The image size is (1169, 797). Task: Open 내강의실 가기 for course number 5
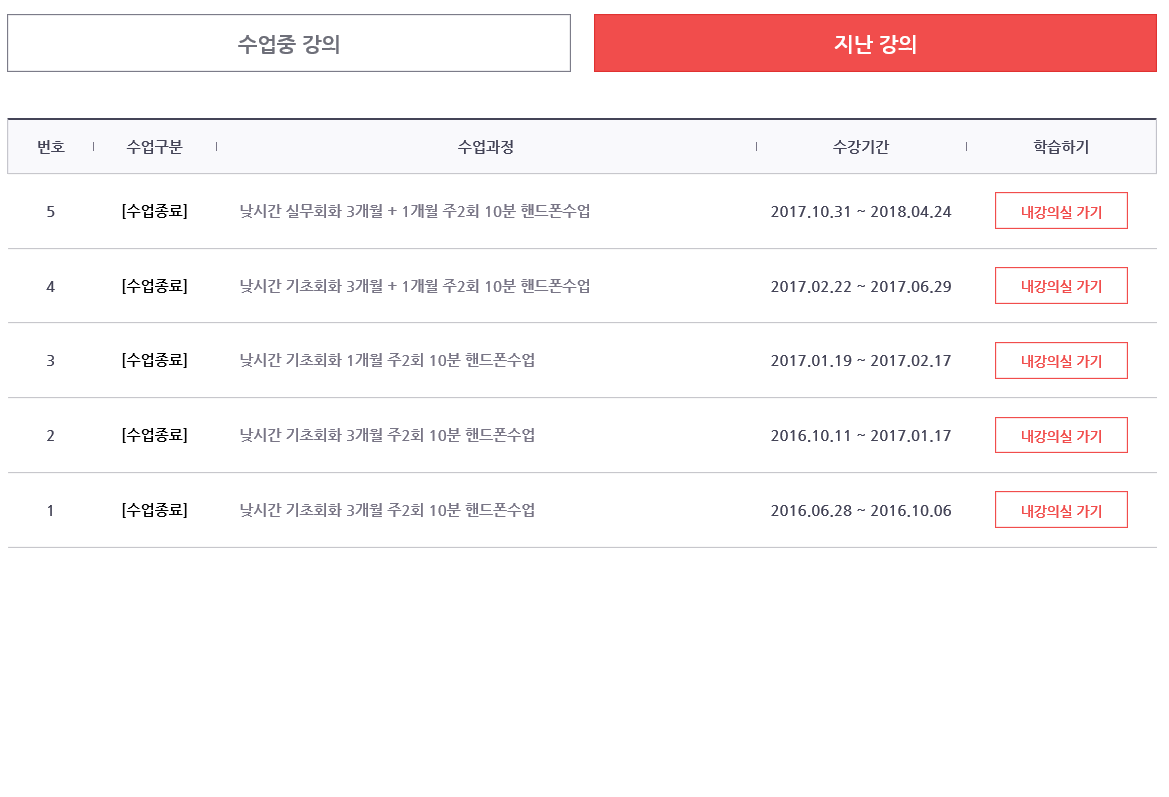click(1061, 212)
